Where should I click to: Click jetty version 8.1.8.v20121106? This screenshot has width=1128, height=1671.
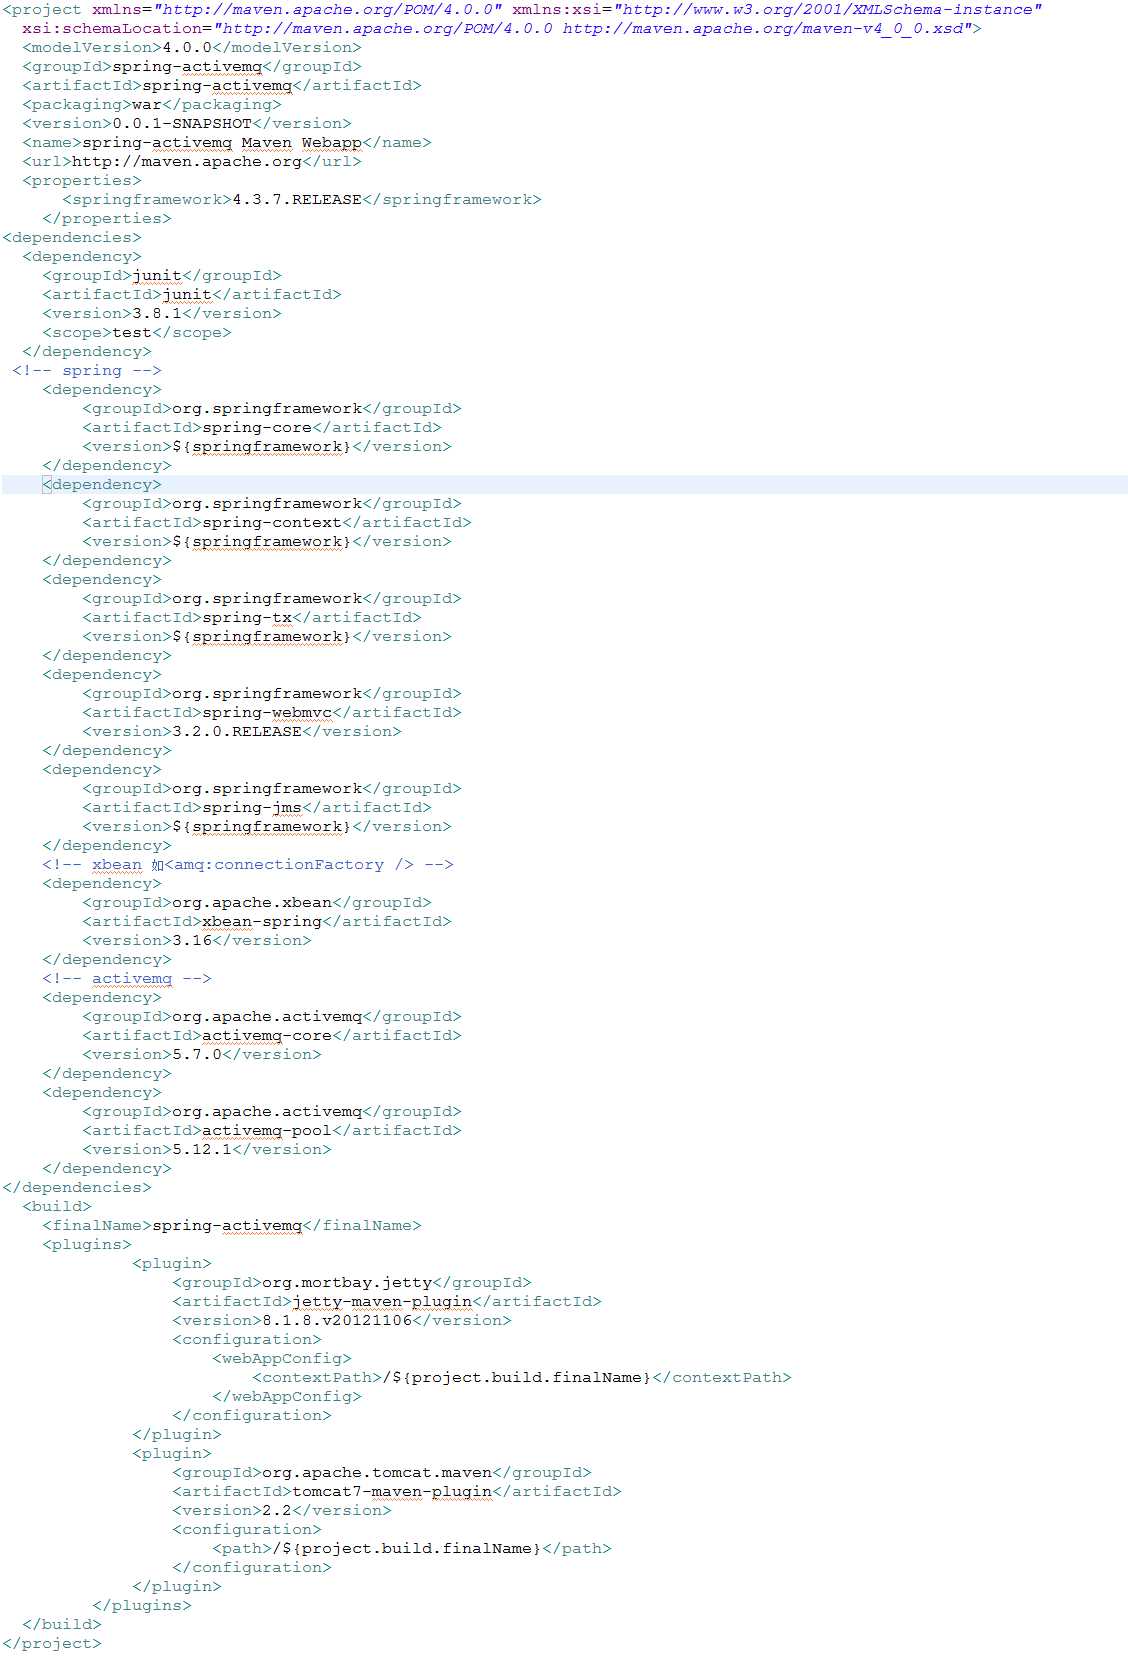[337, 1320]
